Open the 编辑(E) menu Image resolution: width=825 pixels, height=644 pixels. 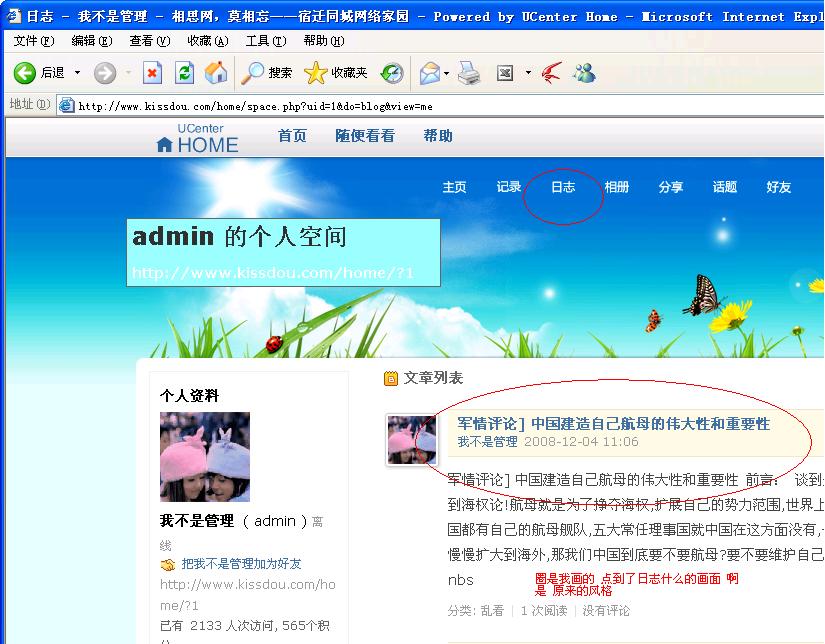[x=92, y=41]
